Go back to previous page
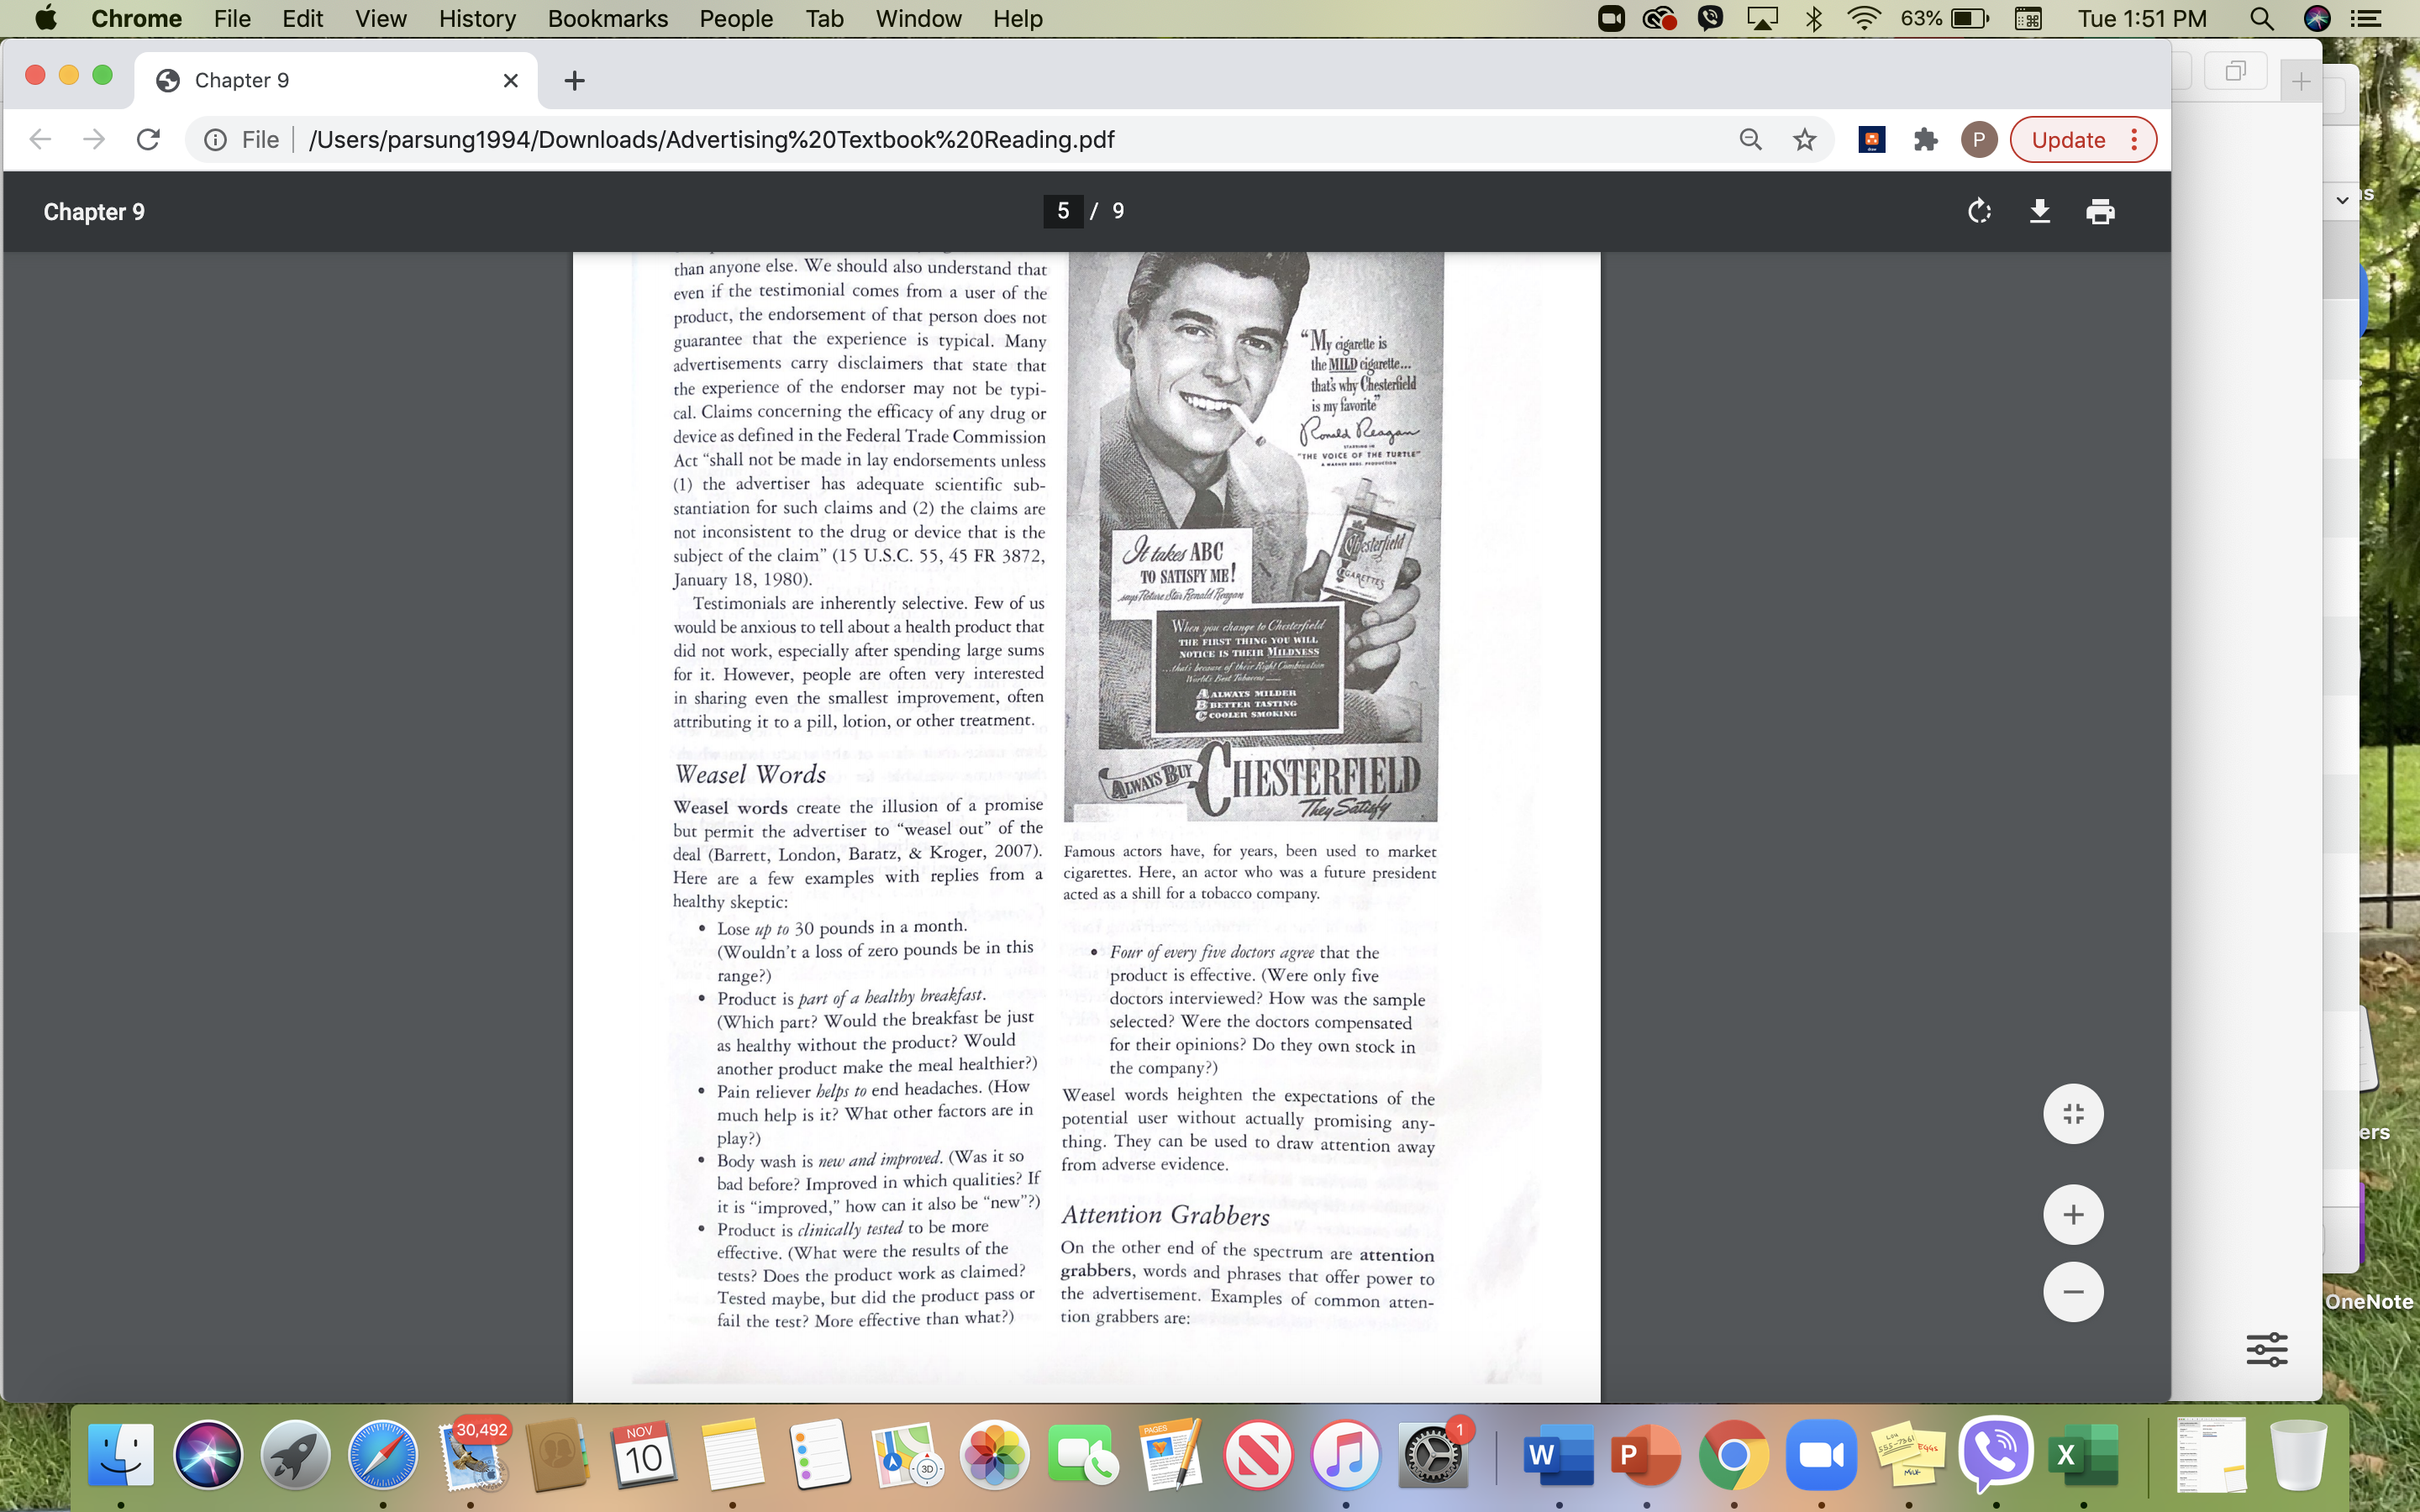 40,139
